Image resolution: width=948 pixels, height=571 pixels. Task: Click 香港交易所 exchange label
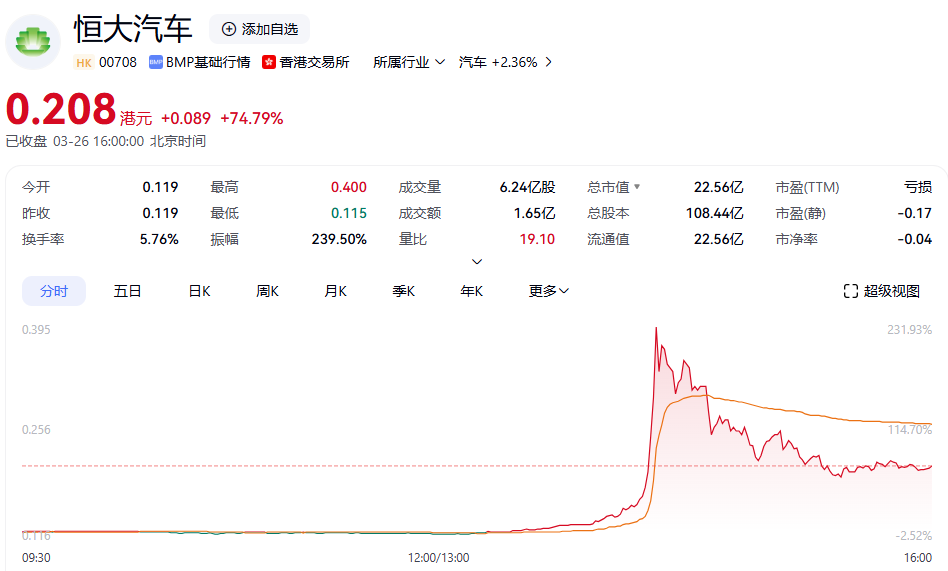click(314, 62)
